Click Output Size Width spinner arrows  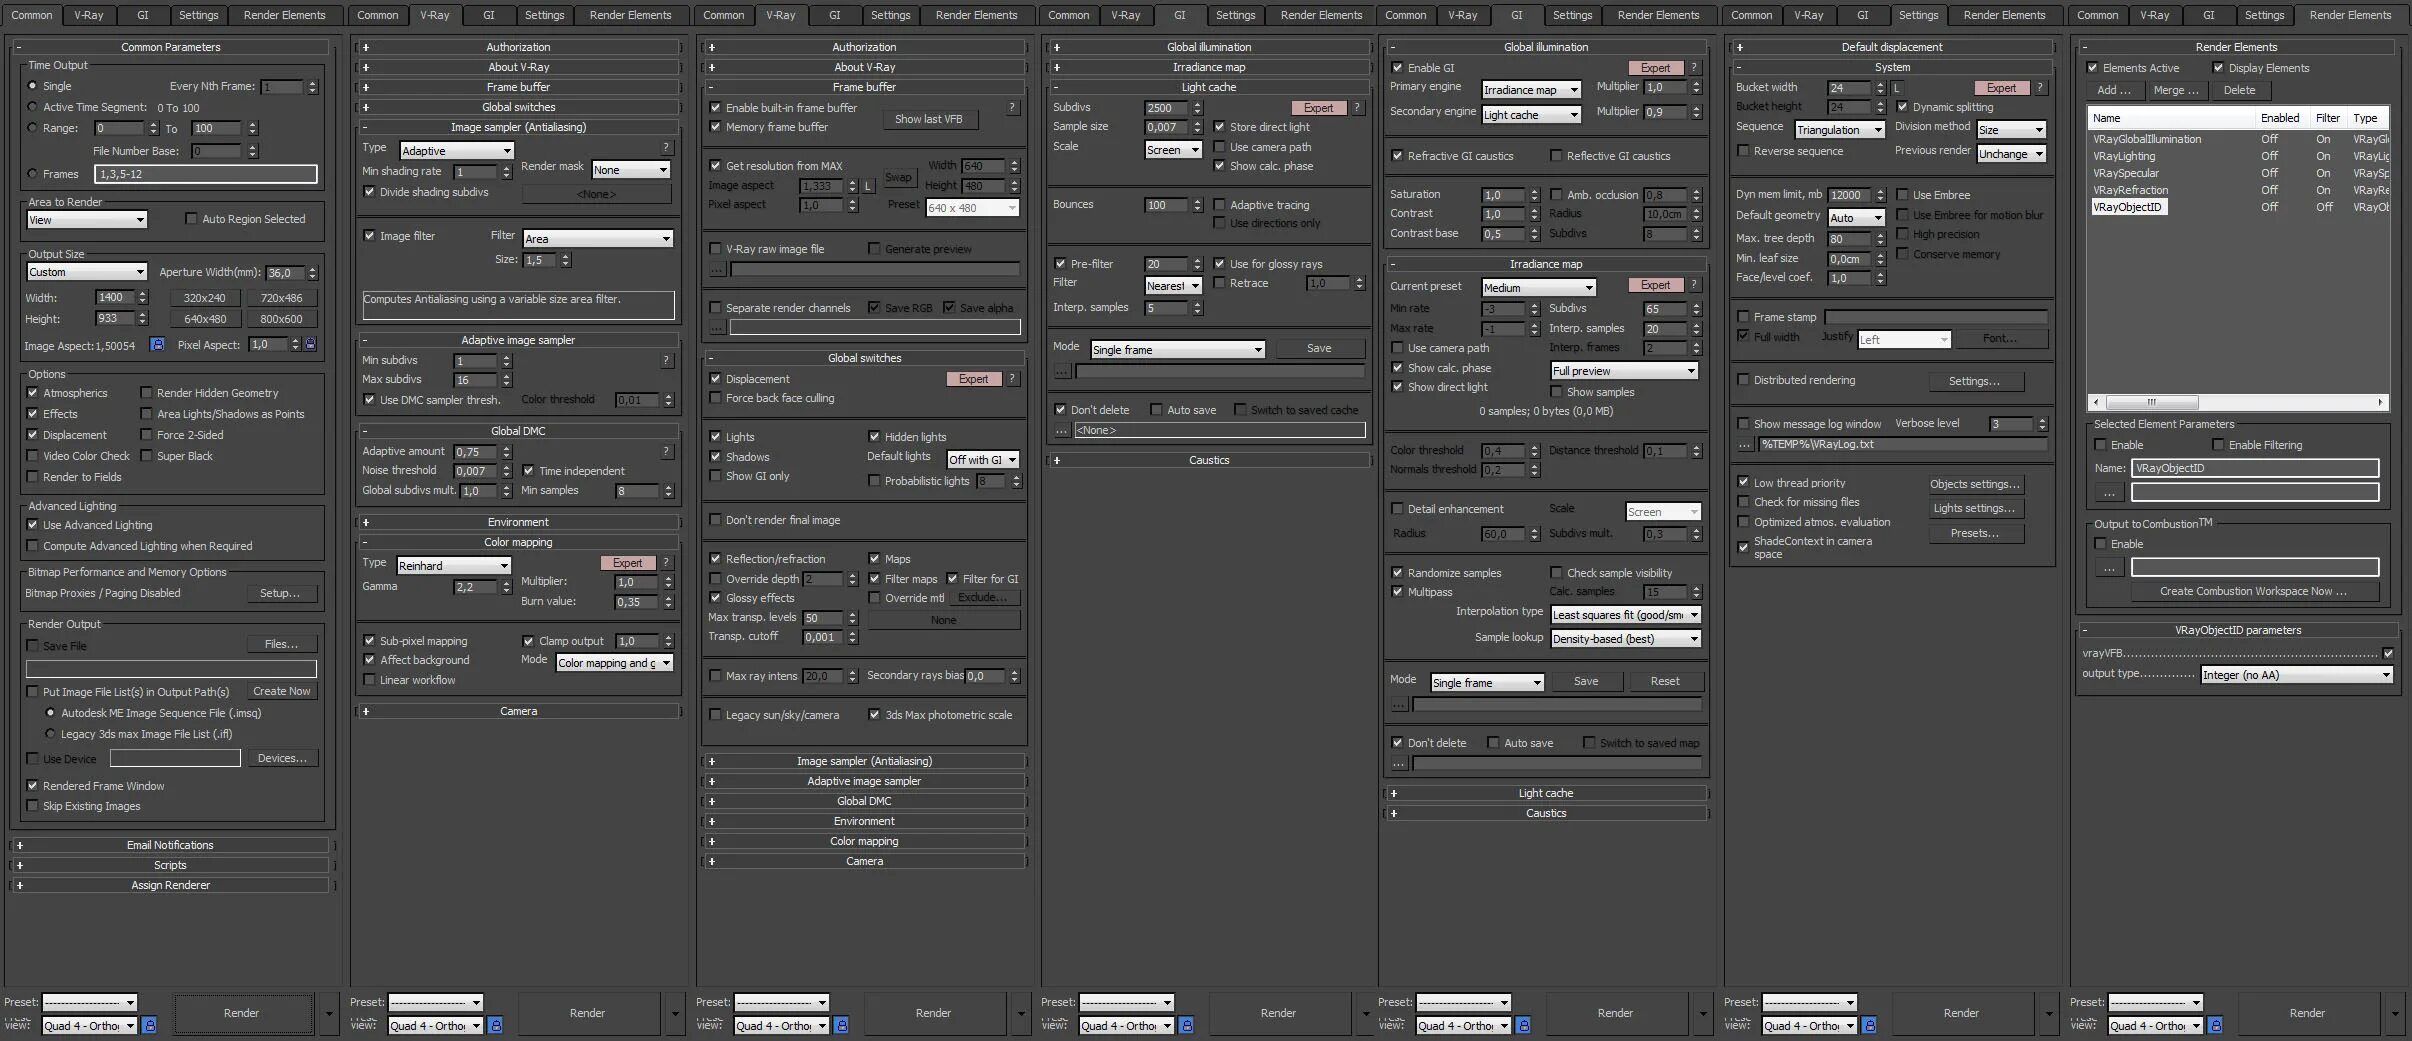point(143,297)
